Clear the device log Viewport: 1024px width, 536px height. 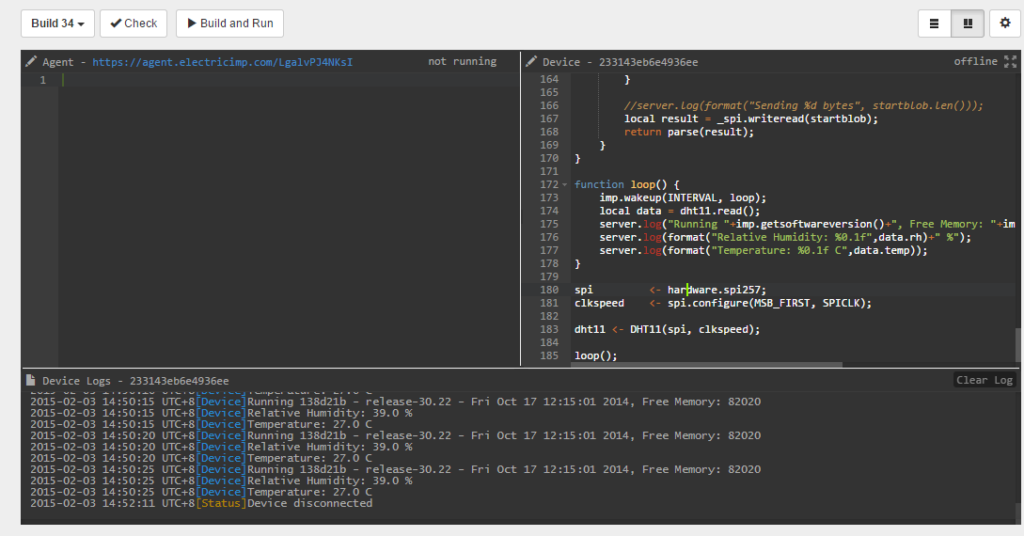pyautogui.click(x=984, y=380)
